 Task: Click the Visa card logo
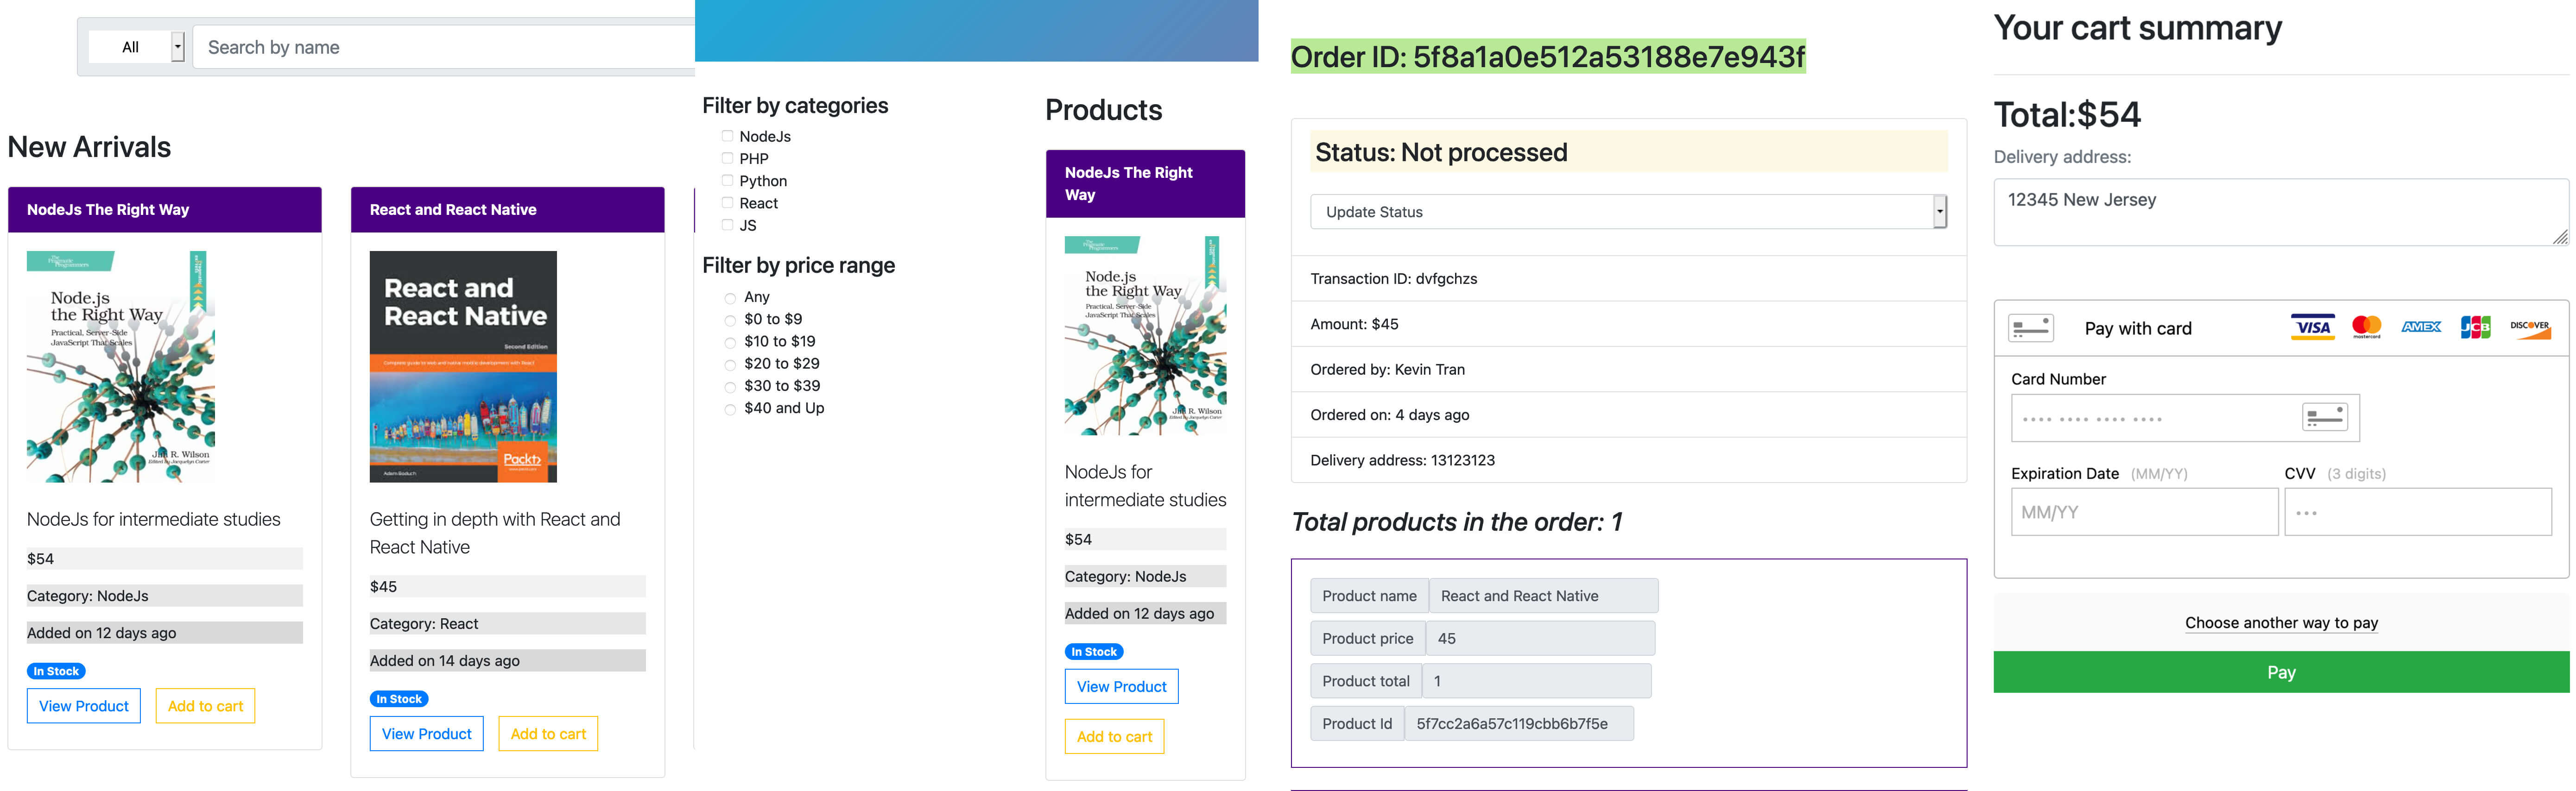(2312, 328)
